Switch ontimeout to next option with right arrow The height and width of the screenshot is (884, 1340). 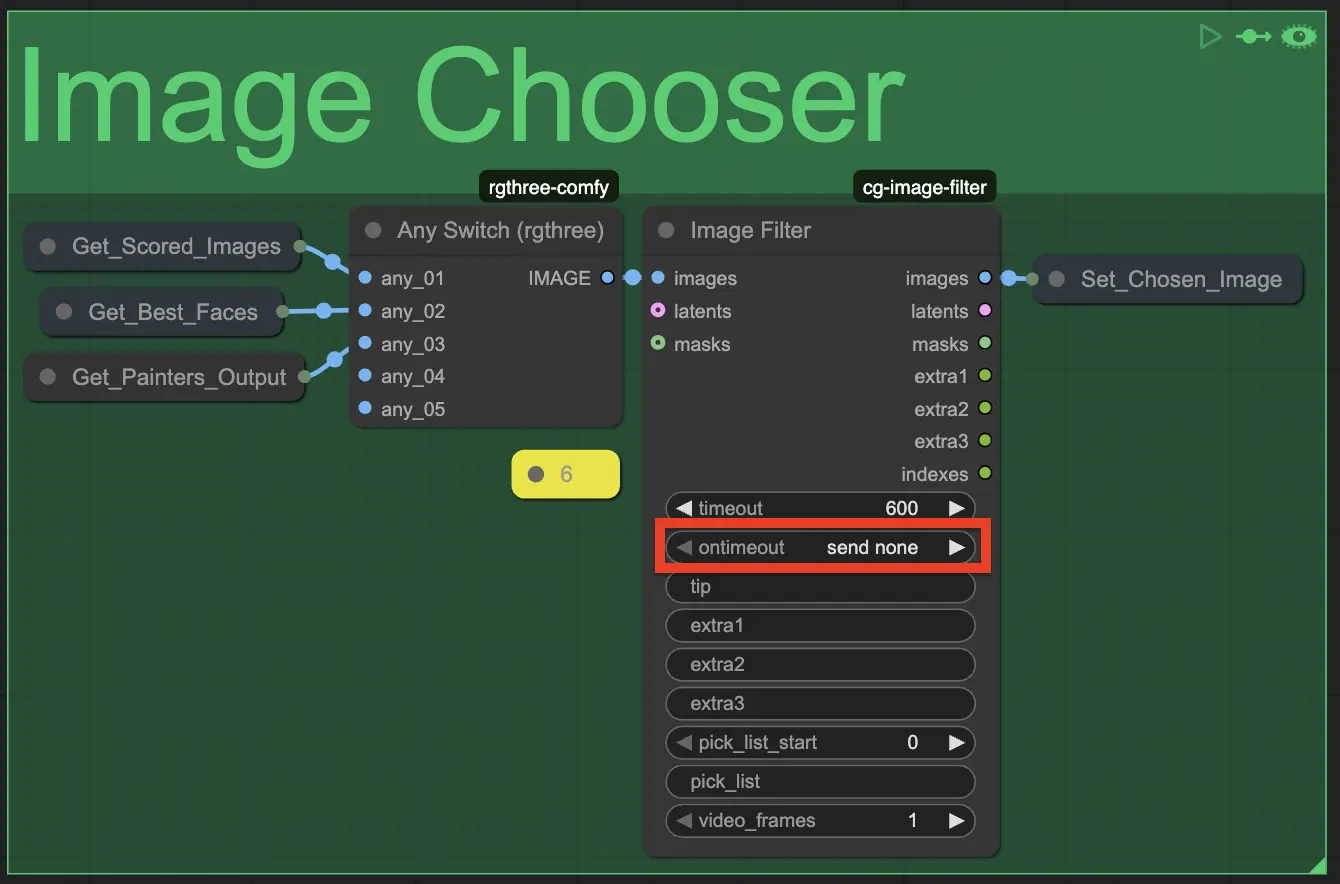pyautogui.click(x=956, y=548)
